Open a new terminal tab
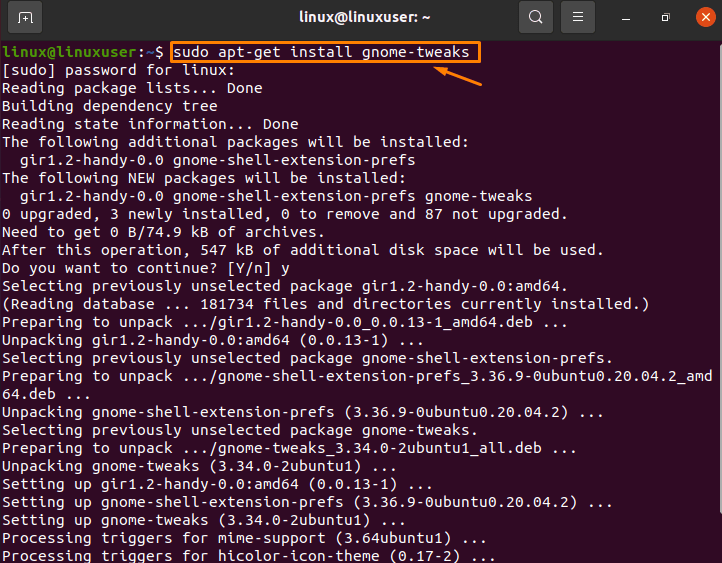722x563 pixels. pos(25,17)
